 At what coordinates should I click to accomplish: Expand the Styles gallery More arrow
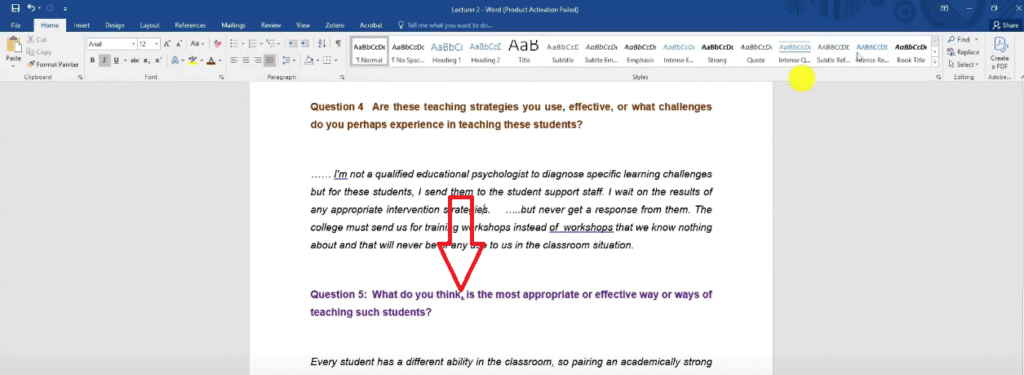935,63
